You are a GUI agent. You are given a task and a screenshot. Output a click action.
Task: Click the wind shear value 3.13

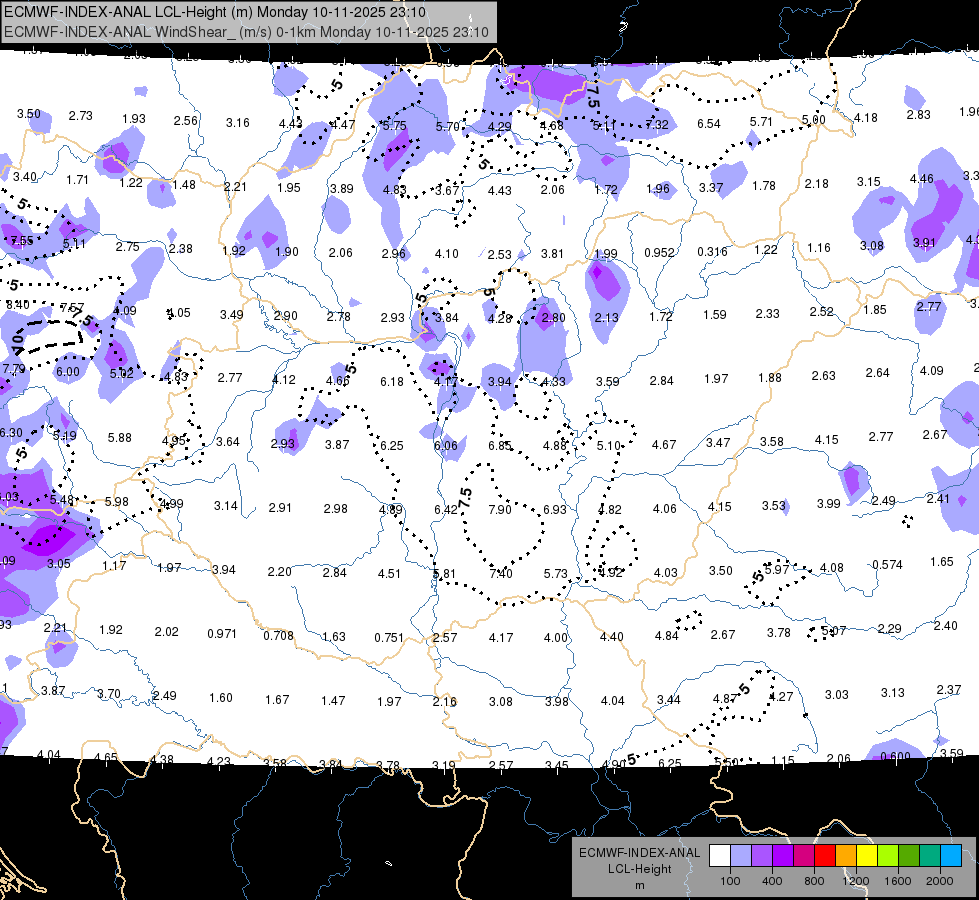tap(893, 693)
